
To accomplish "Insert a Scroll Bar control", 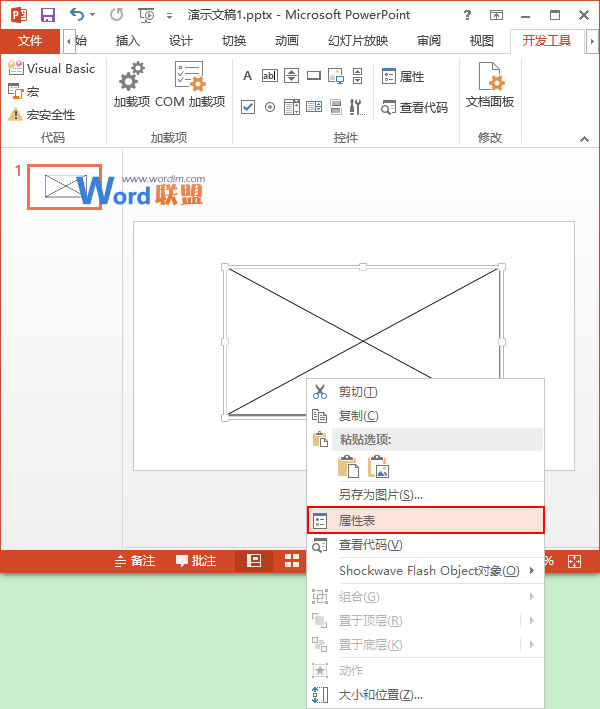I will click(358, 76).
